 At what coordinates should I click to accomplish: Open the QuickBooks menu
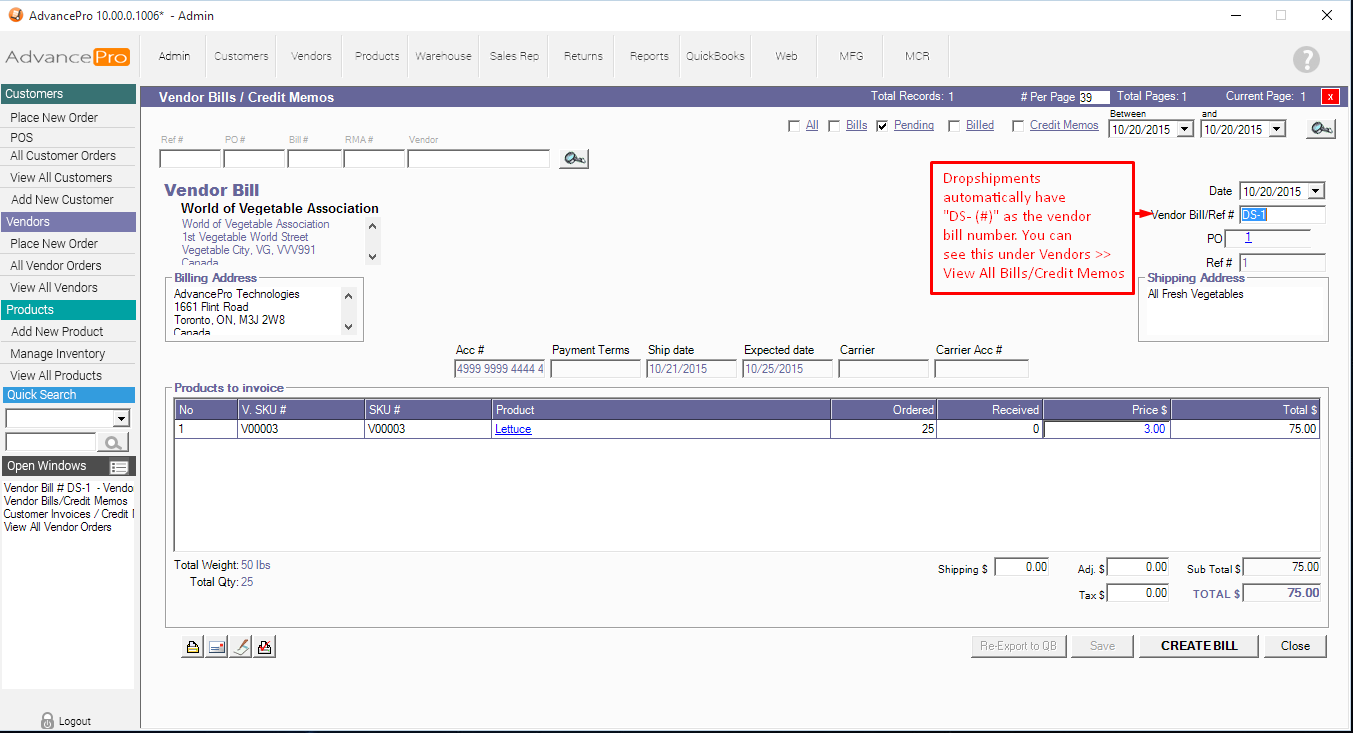(715, 56)
